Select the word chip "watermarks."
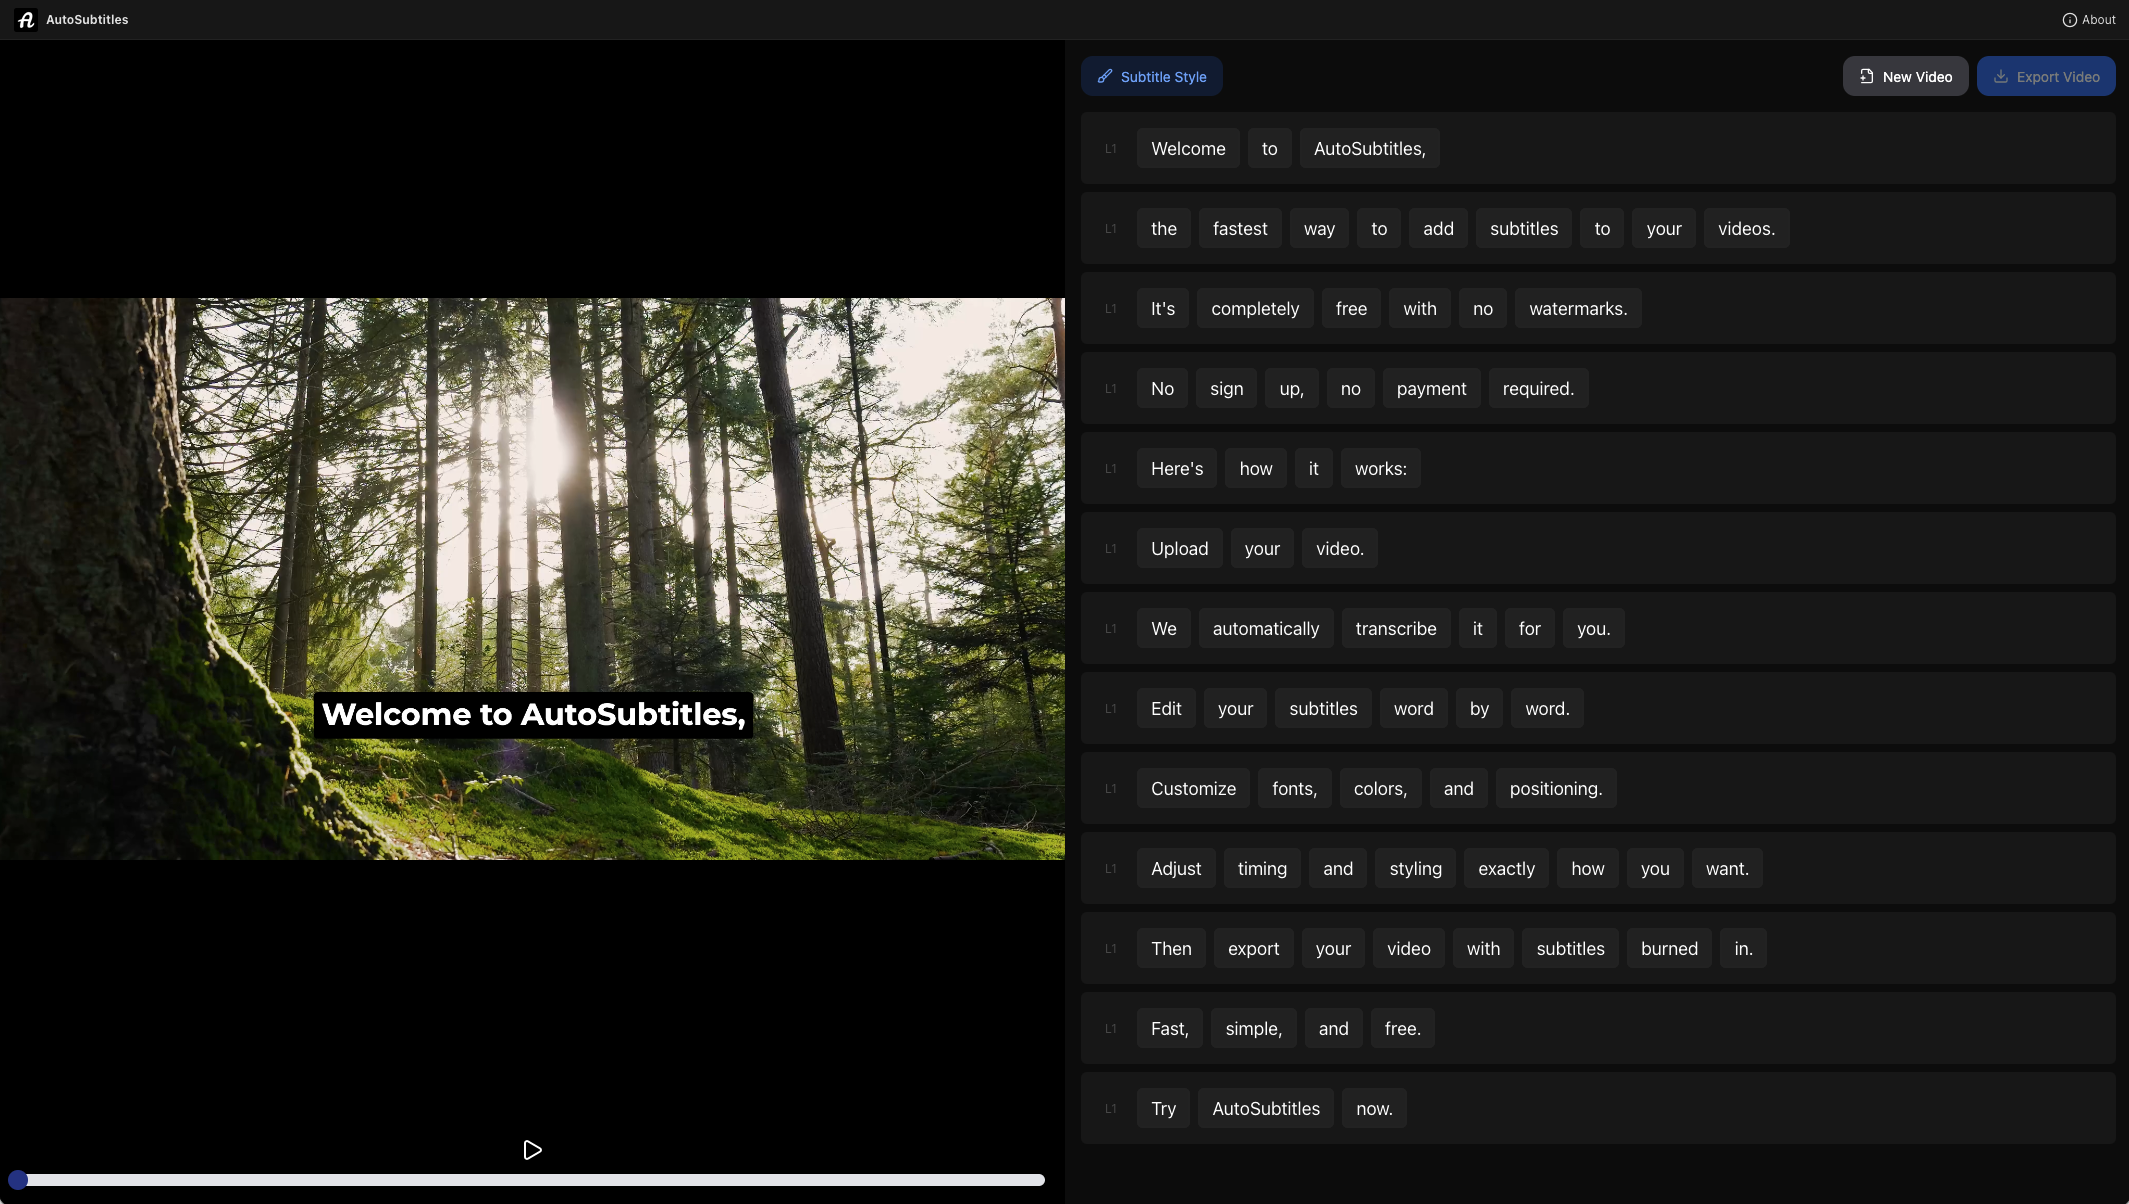The width and height of the screenshot is (2129, 1204). click(1578, 308)
